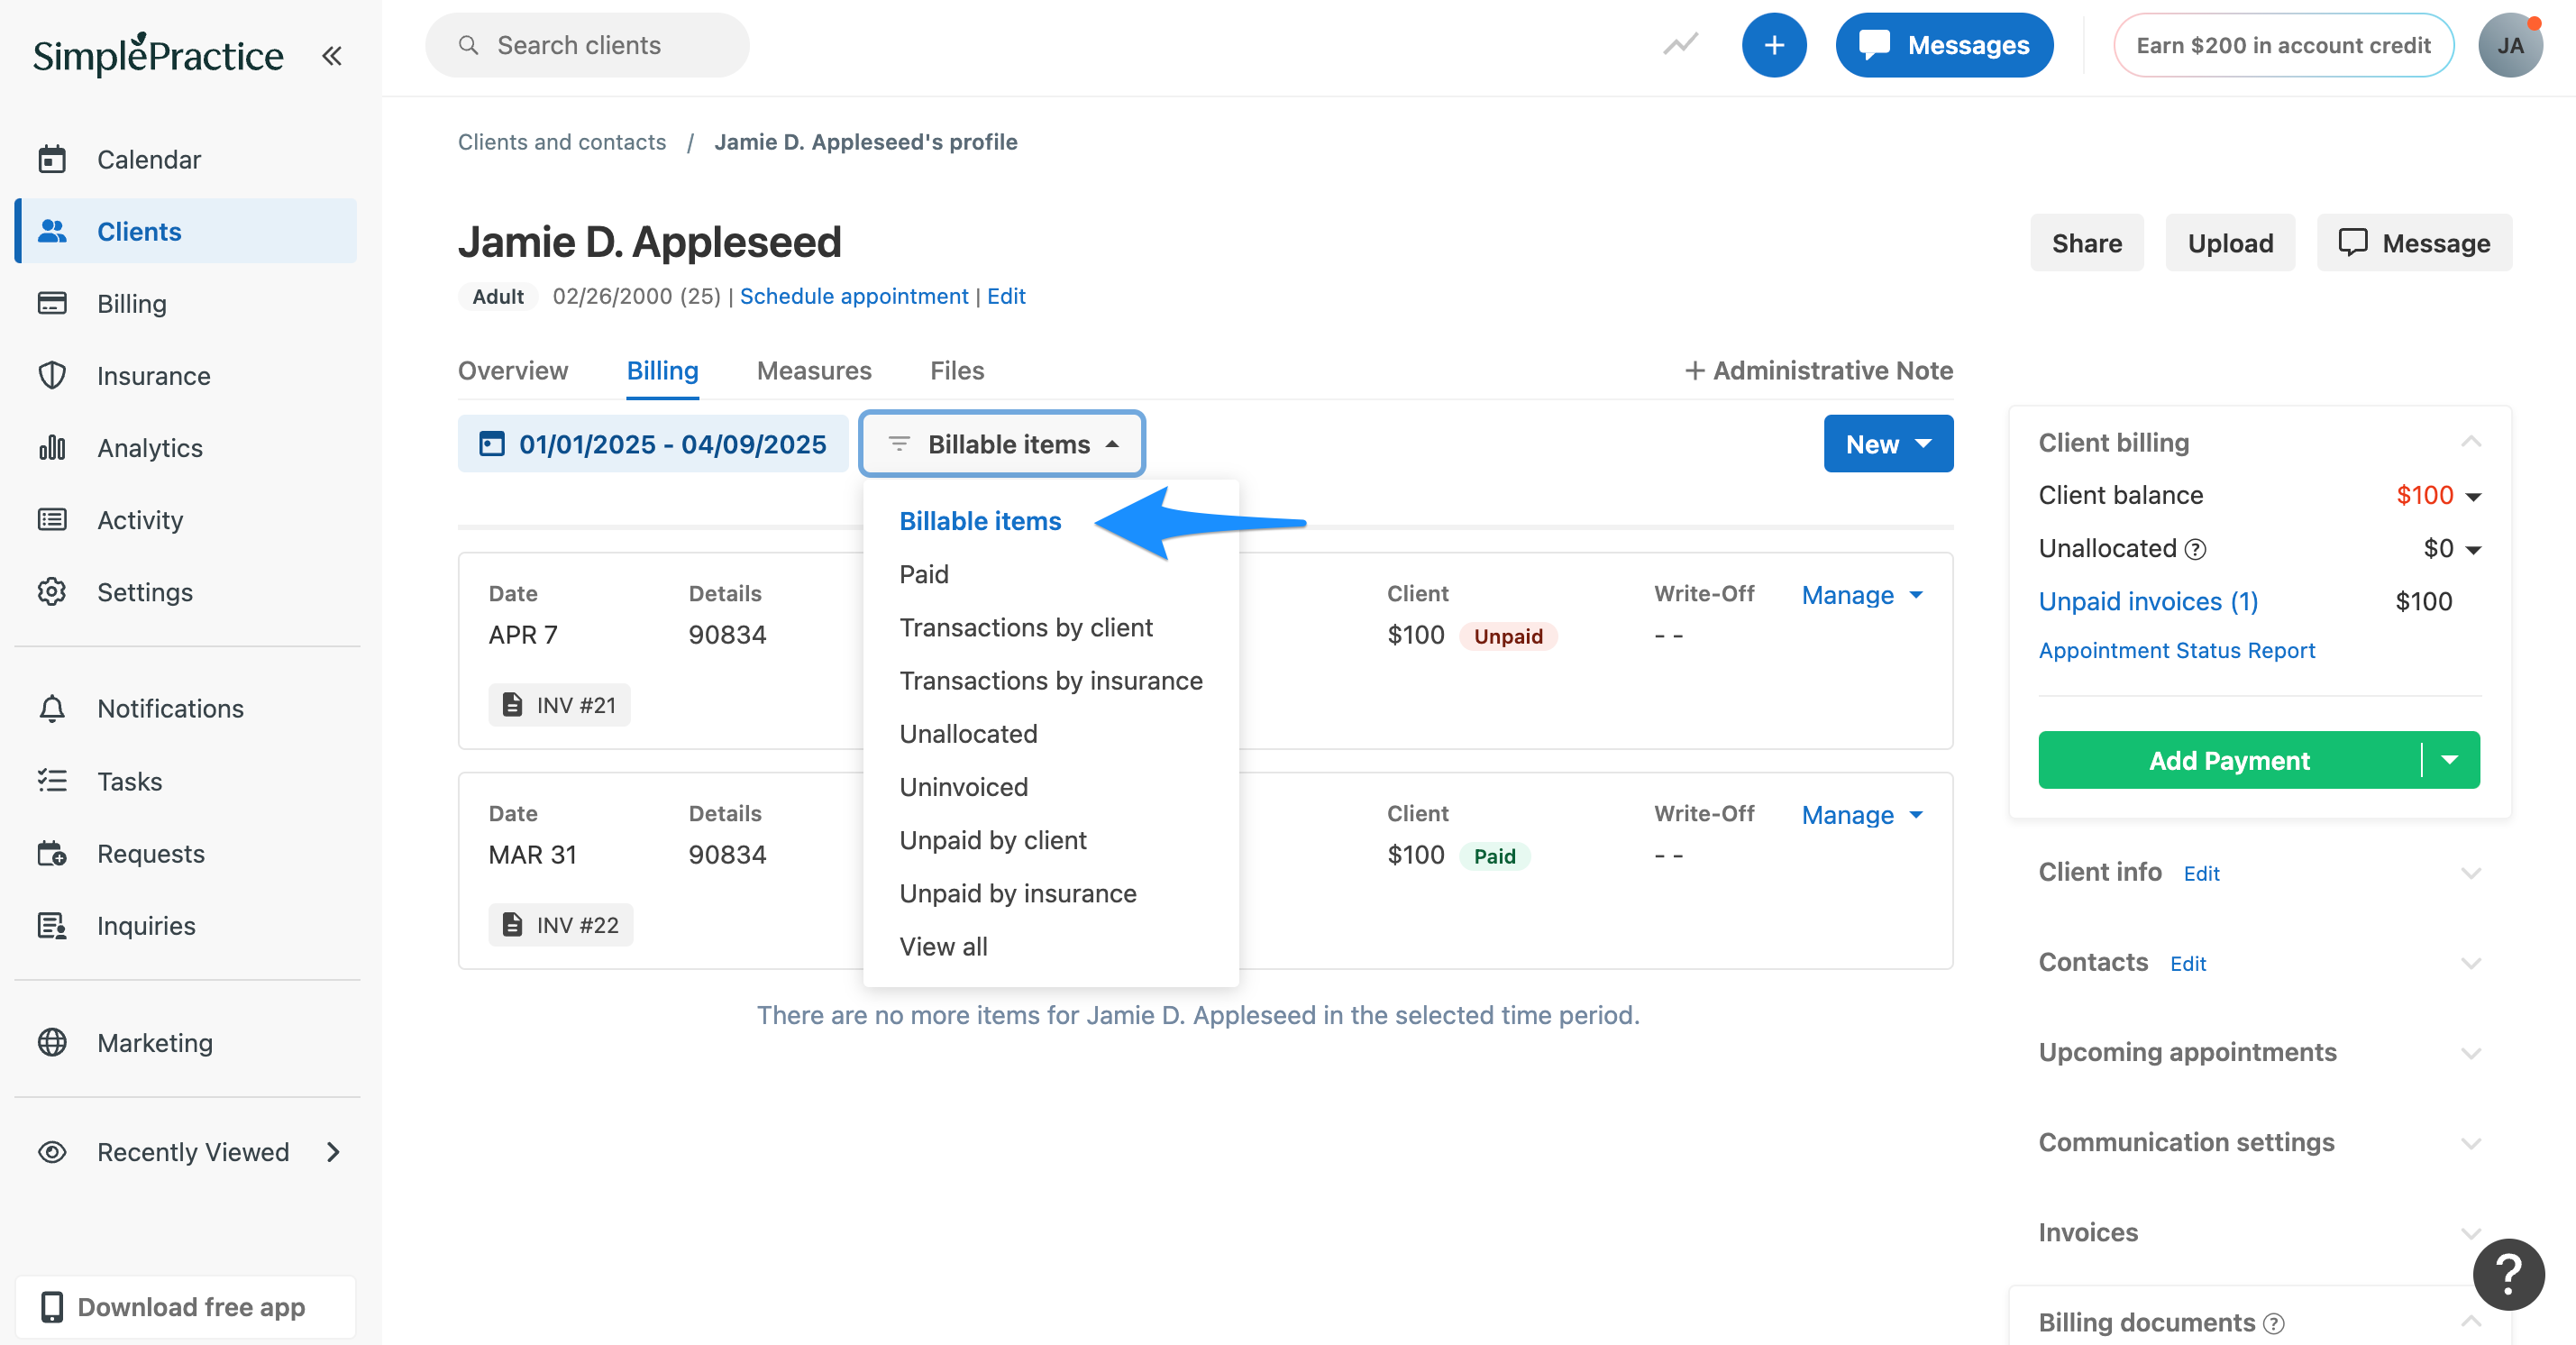
Task: Open Requests in the sidebar
Action: coord(150,852)
